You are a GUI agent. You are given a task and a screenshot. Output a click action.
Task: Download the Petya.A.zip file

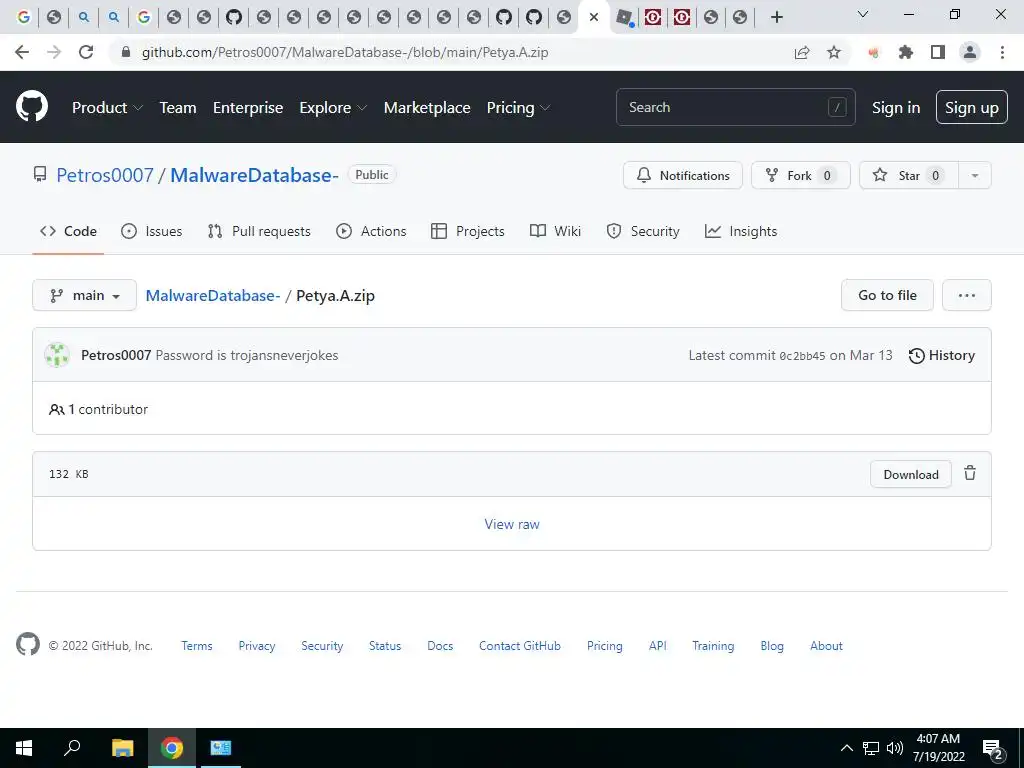[910, 474]
